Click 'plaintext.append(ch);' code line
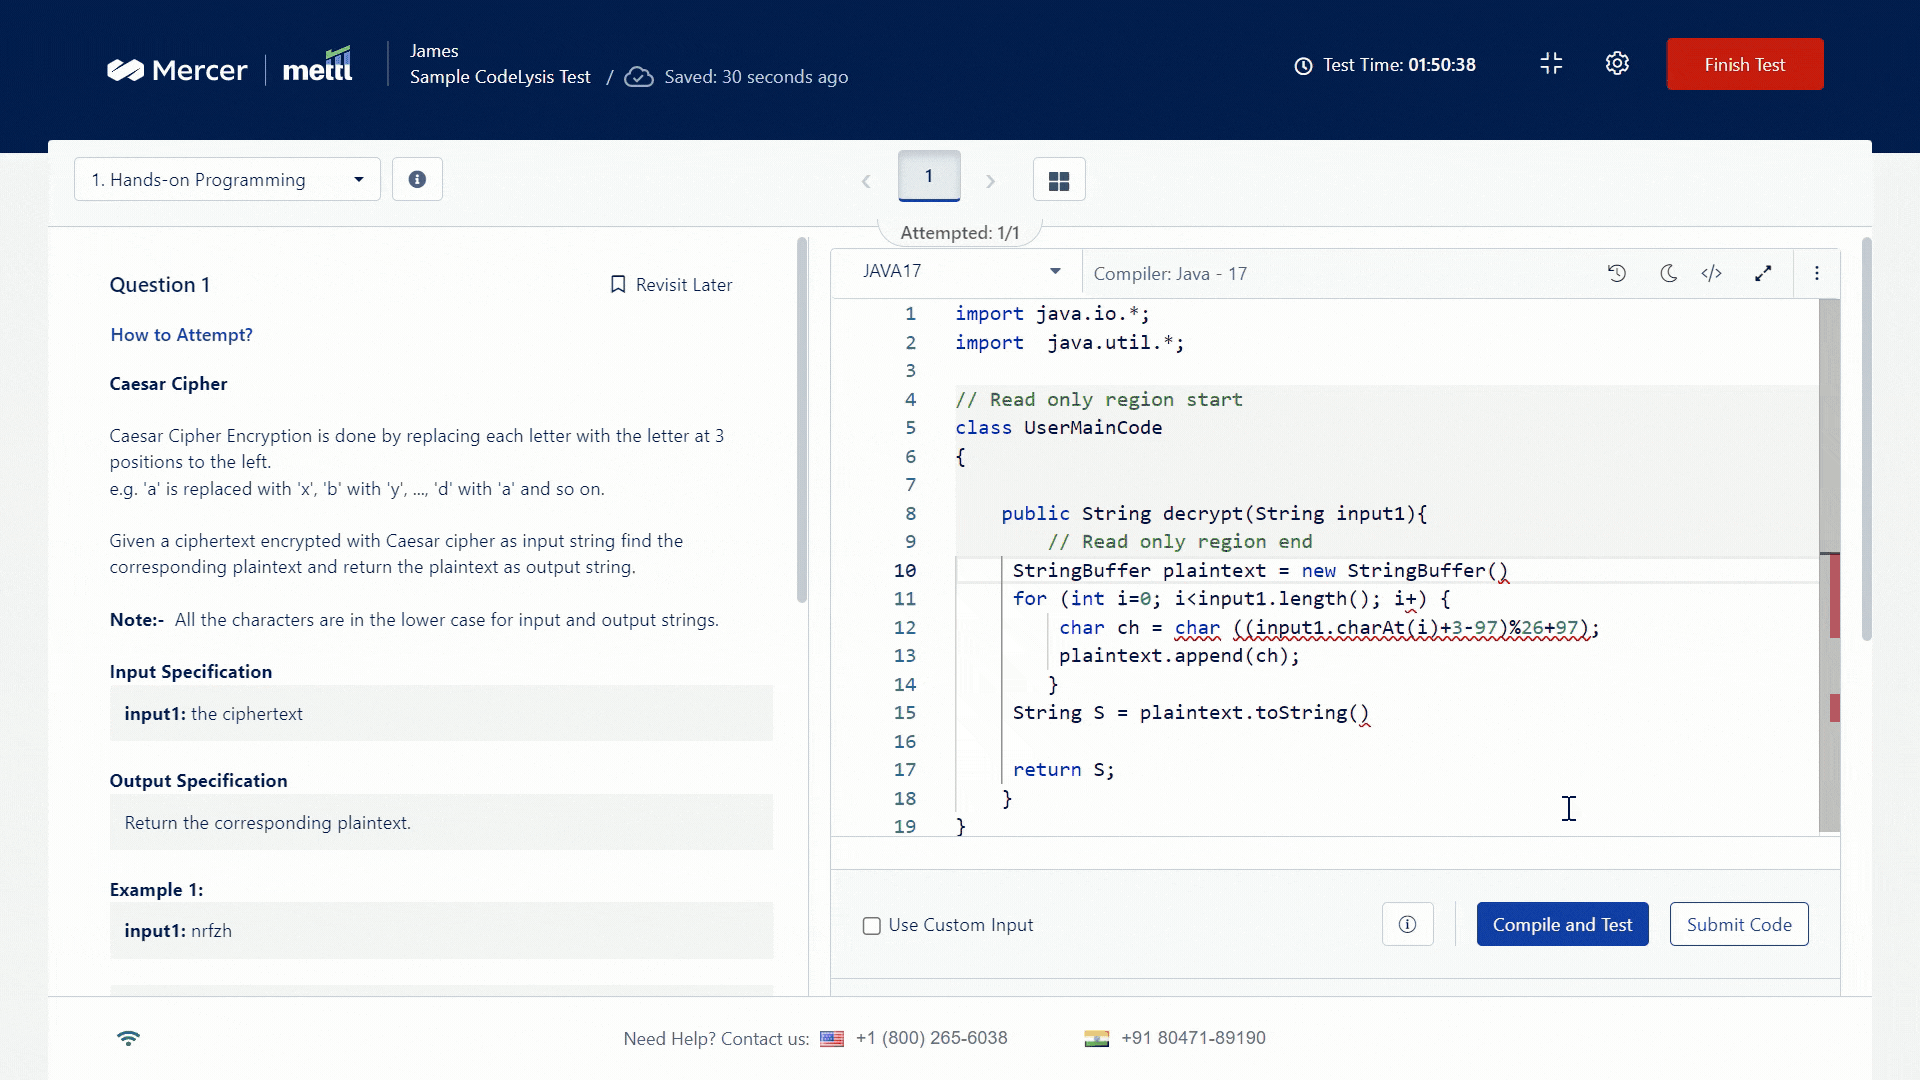 pyautogui.click(x=1179, y=656)
